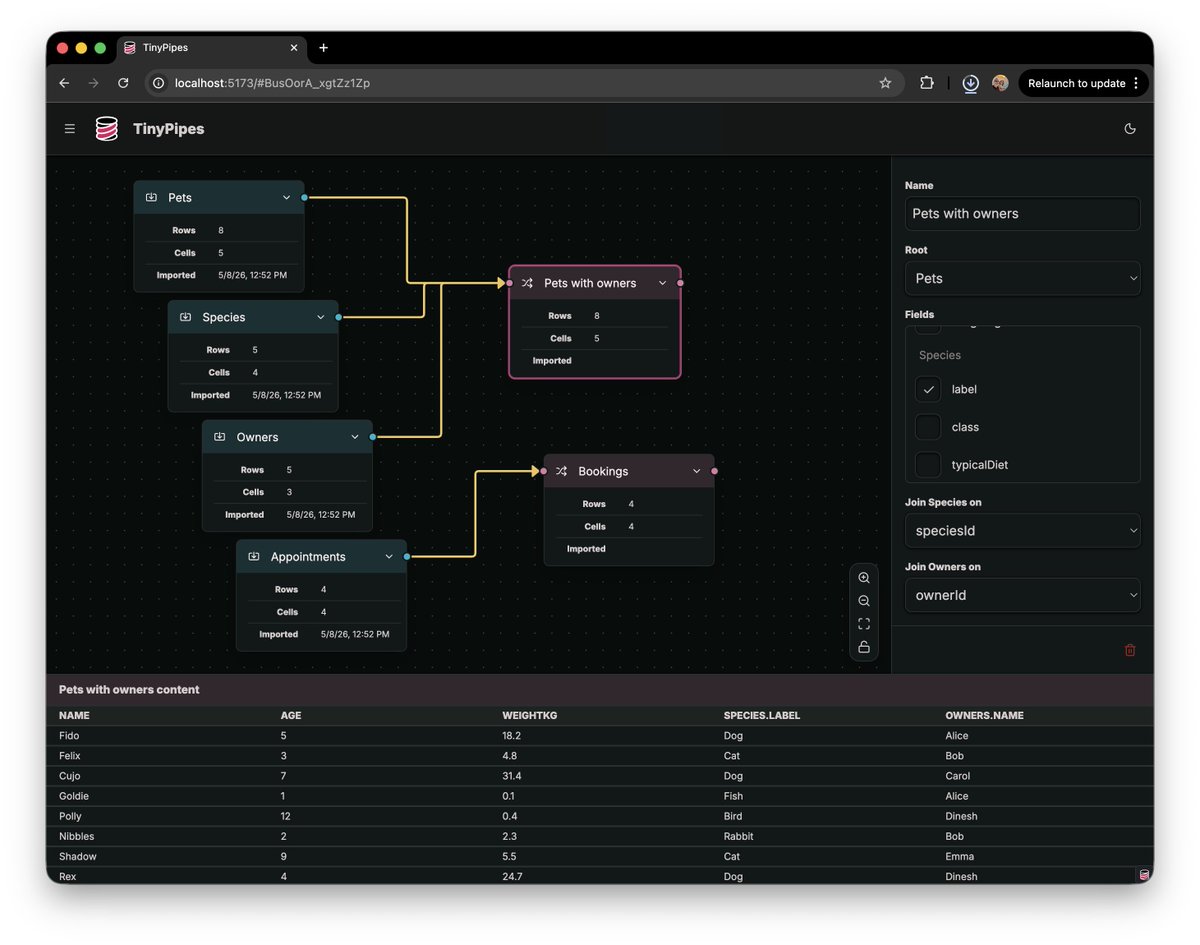Open the Join Species on dropdown
The image size is (1200, 945).
tap(1022, 531)
